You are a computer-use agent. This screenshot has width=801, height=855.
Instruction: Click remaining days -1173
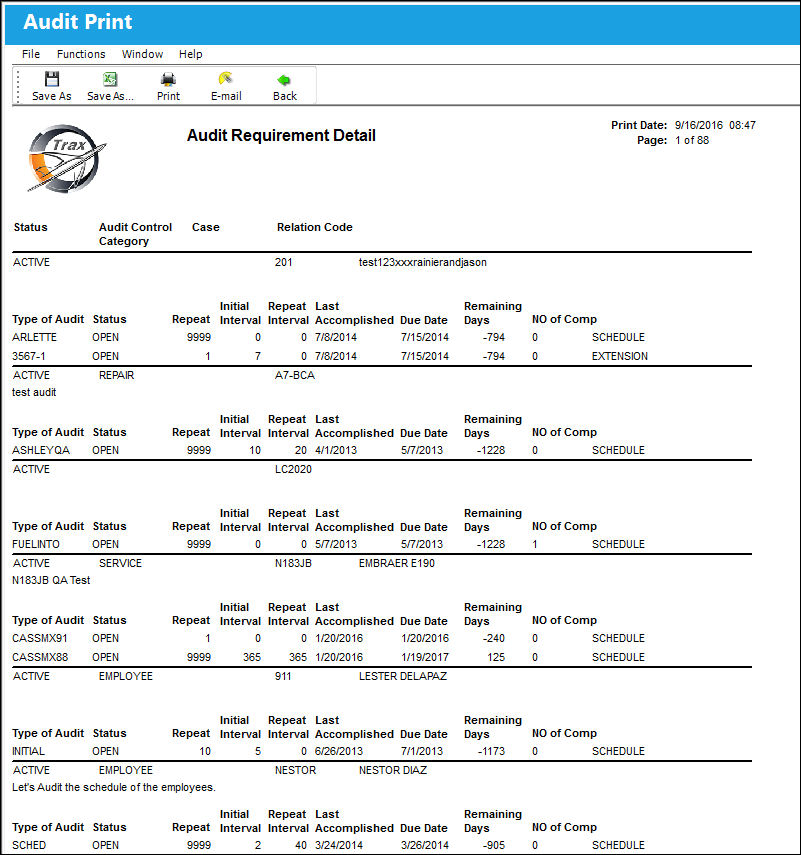pos(491,751)
